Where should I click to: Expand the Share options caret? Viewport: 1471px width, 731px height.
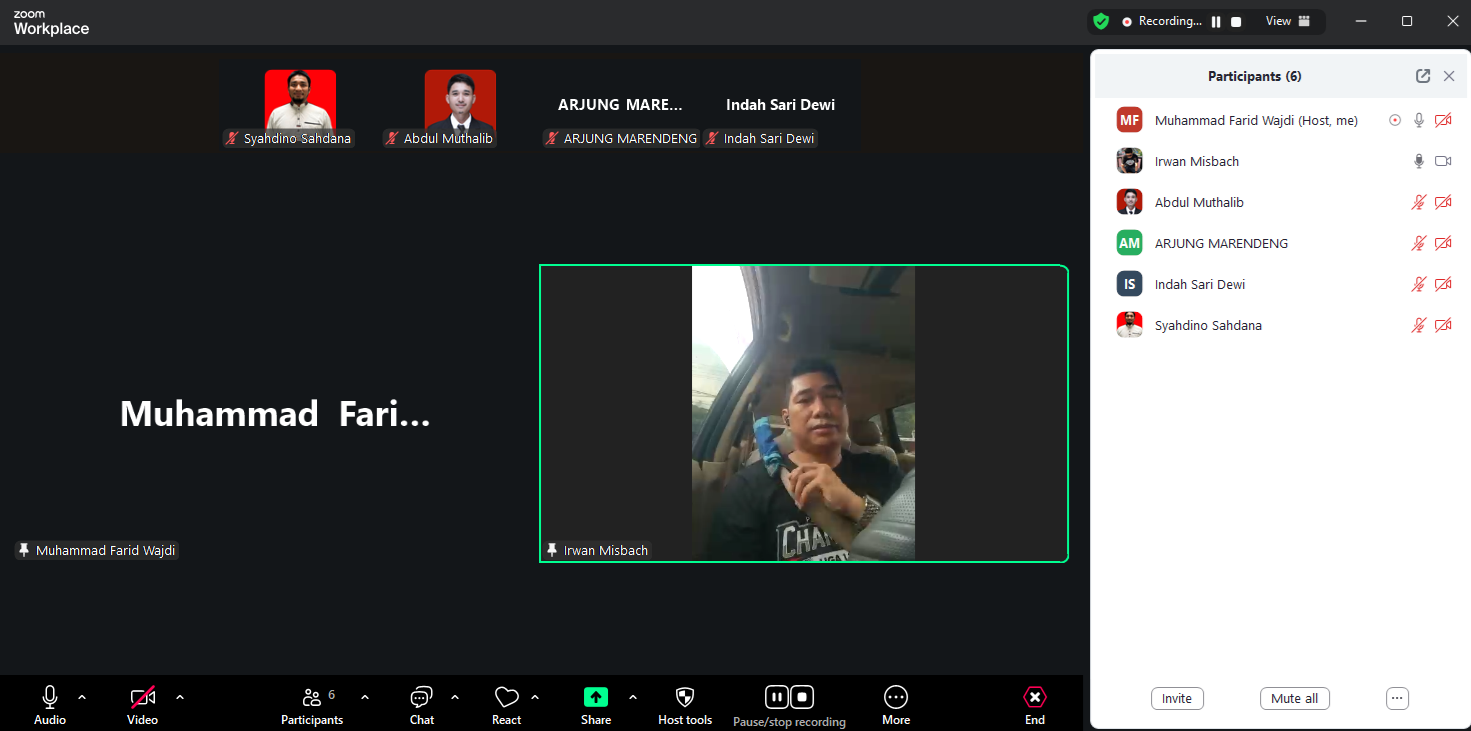(633, 697)
